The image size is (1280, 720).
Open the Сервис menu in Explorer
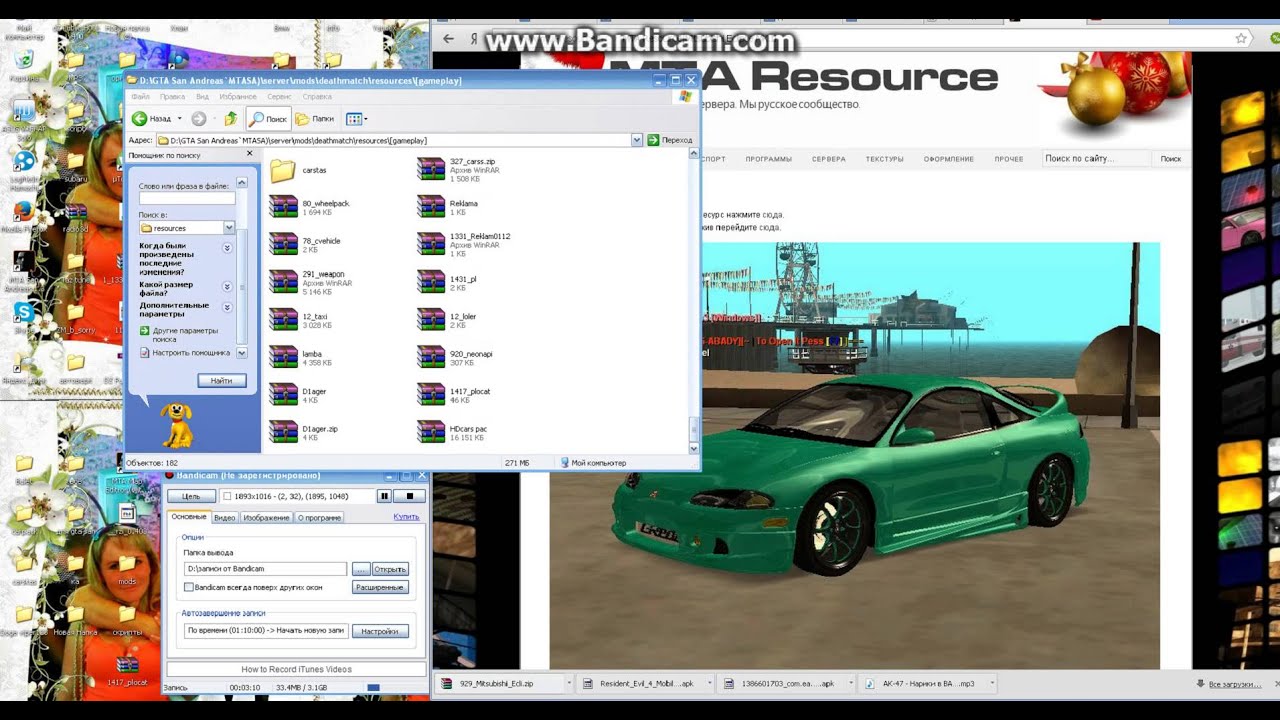(280, 97)
